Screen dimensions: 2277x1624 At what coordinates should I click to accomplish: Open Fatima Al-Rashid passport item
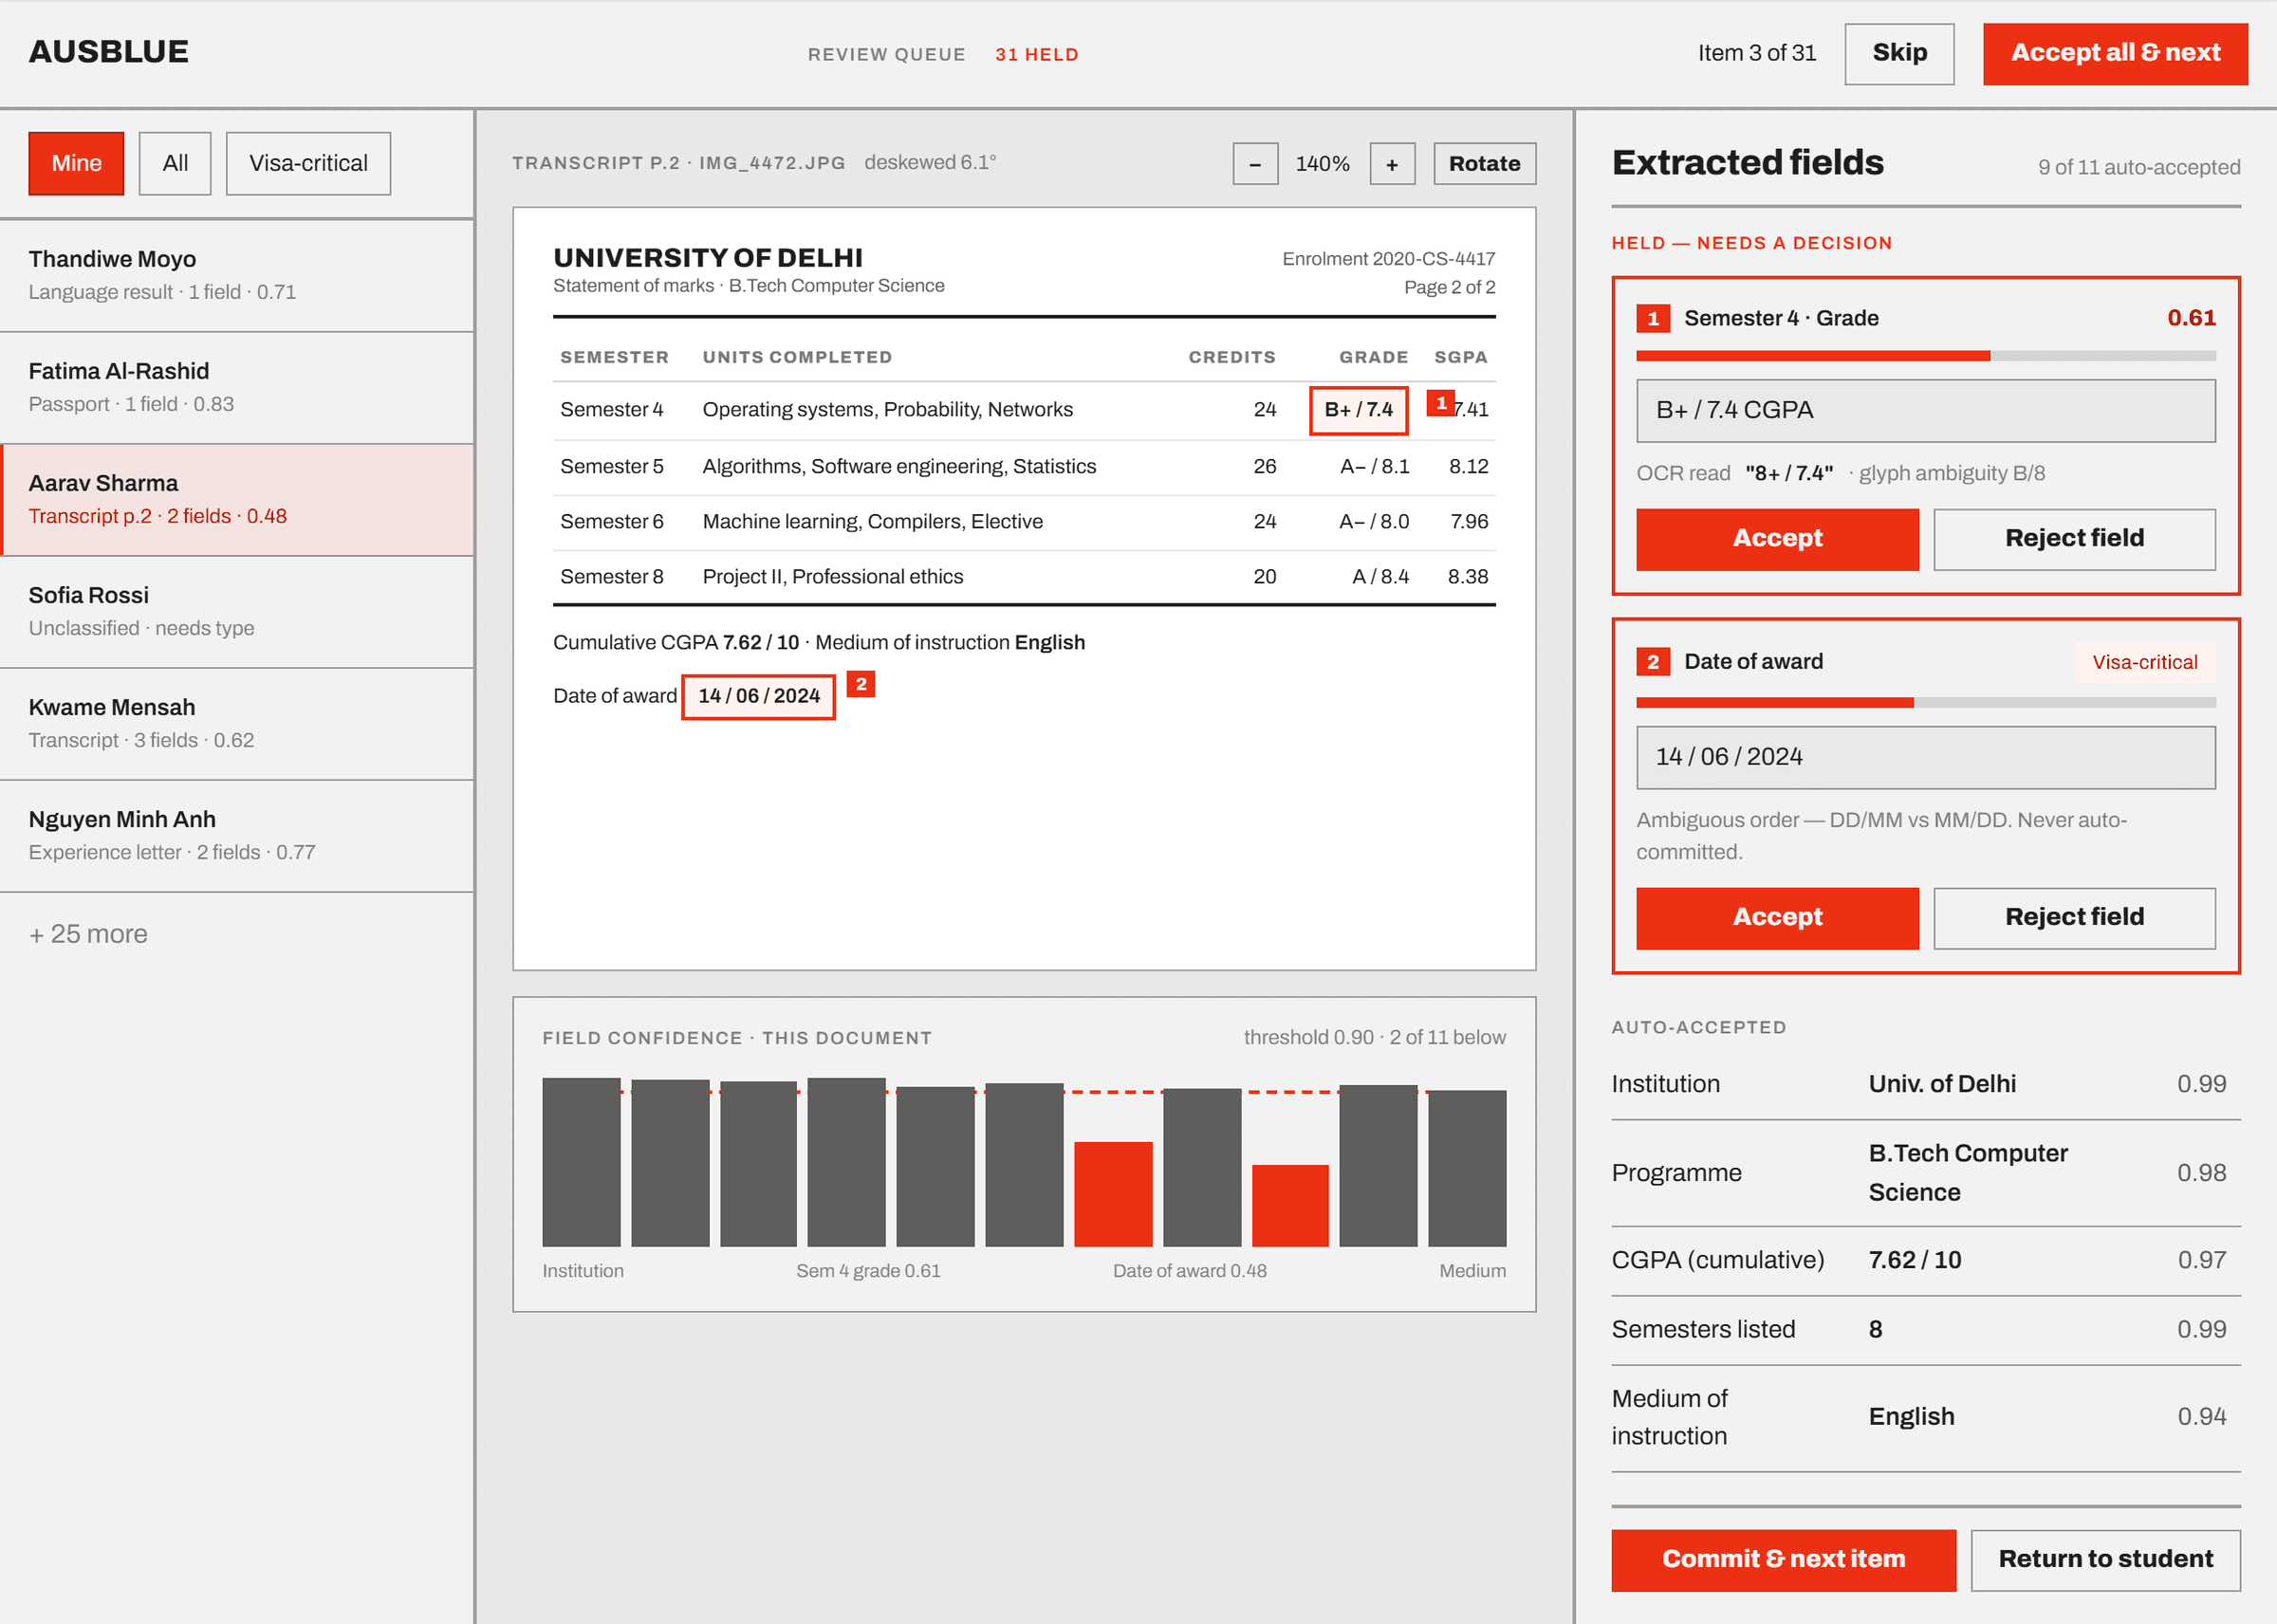tap(237, 387)
